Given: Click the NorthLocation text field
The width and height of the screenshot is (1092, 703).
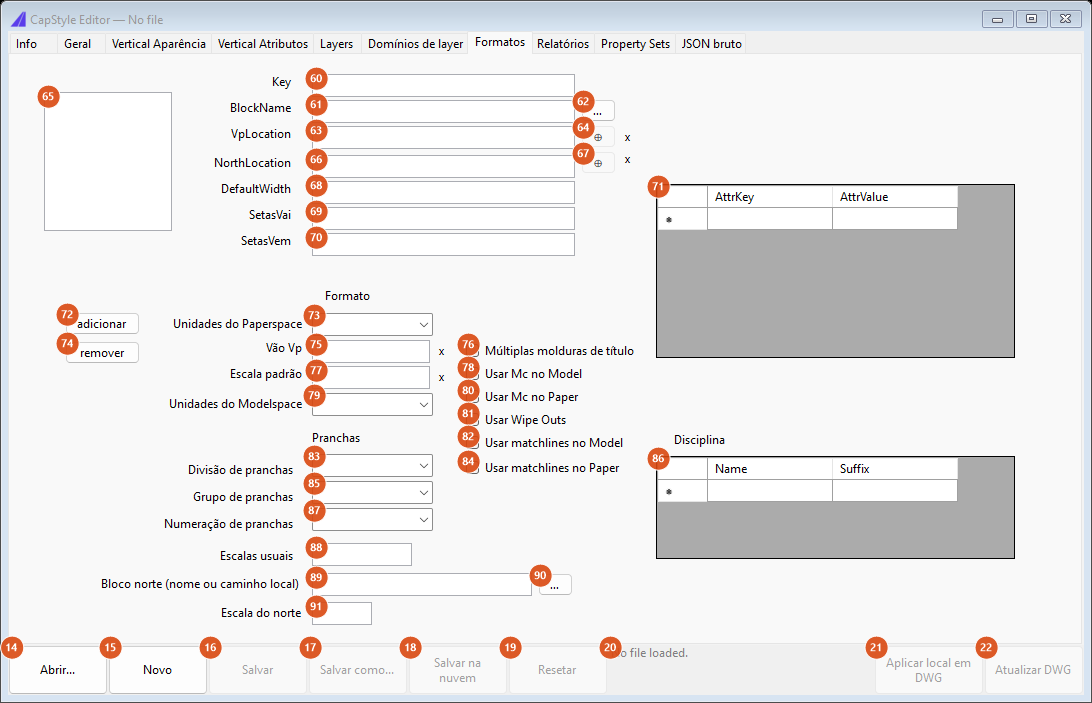Looking at the screenshot, I should [x=443, y=166].
